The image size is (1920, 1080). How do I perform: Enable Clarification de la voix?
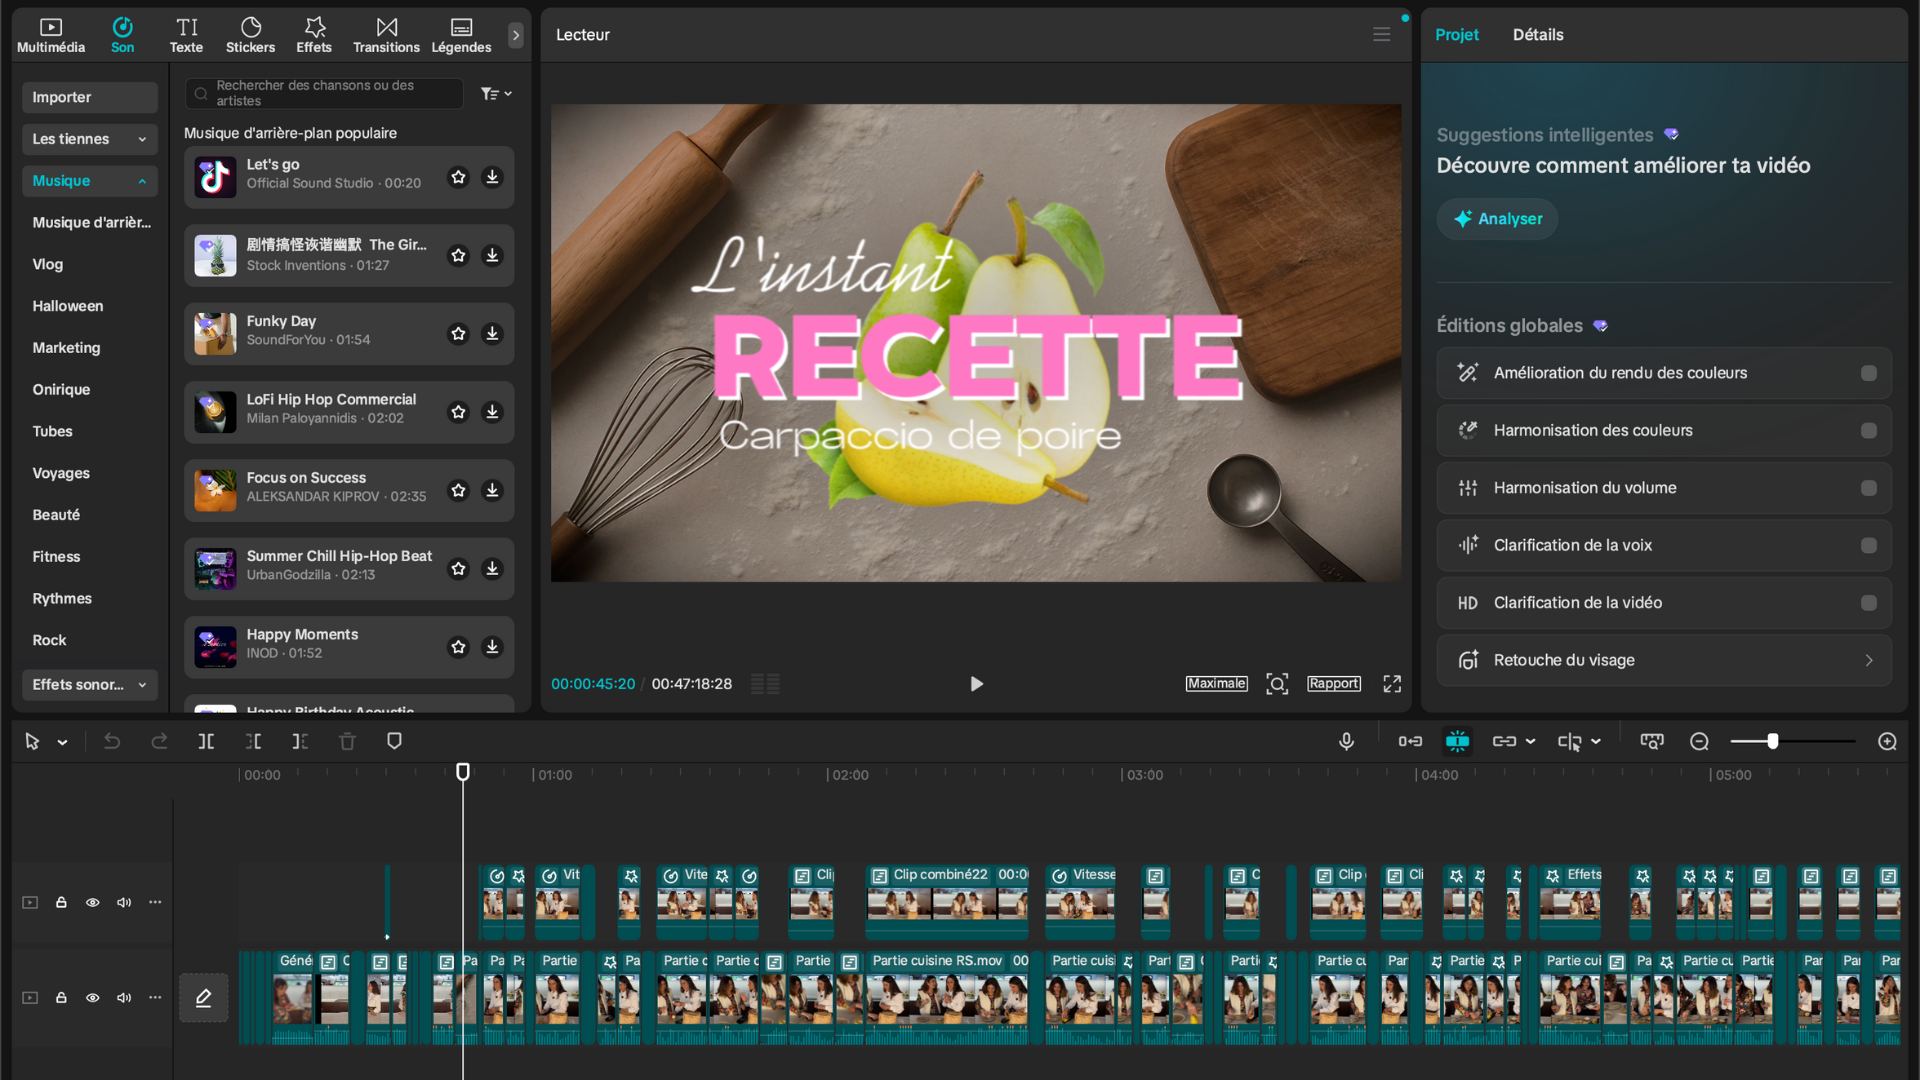pyautogui.click(x=1868, y=545)
